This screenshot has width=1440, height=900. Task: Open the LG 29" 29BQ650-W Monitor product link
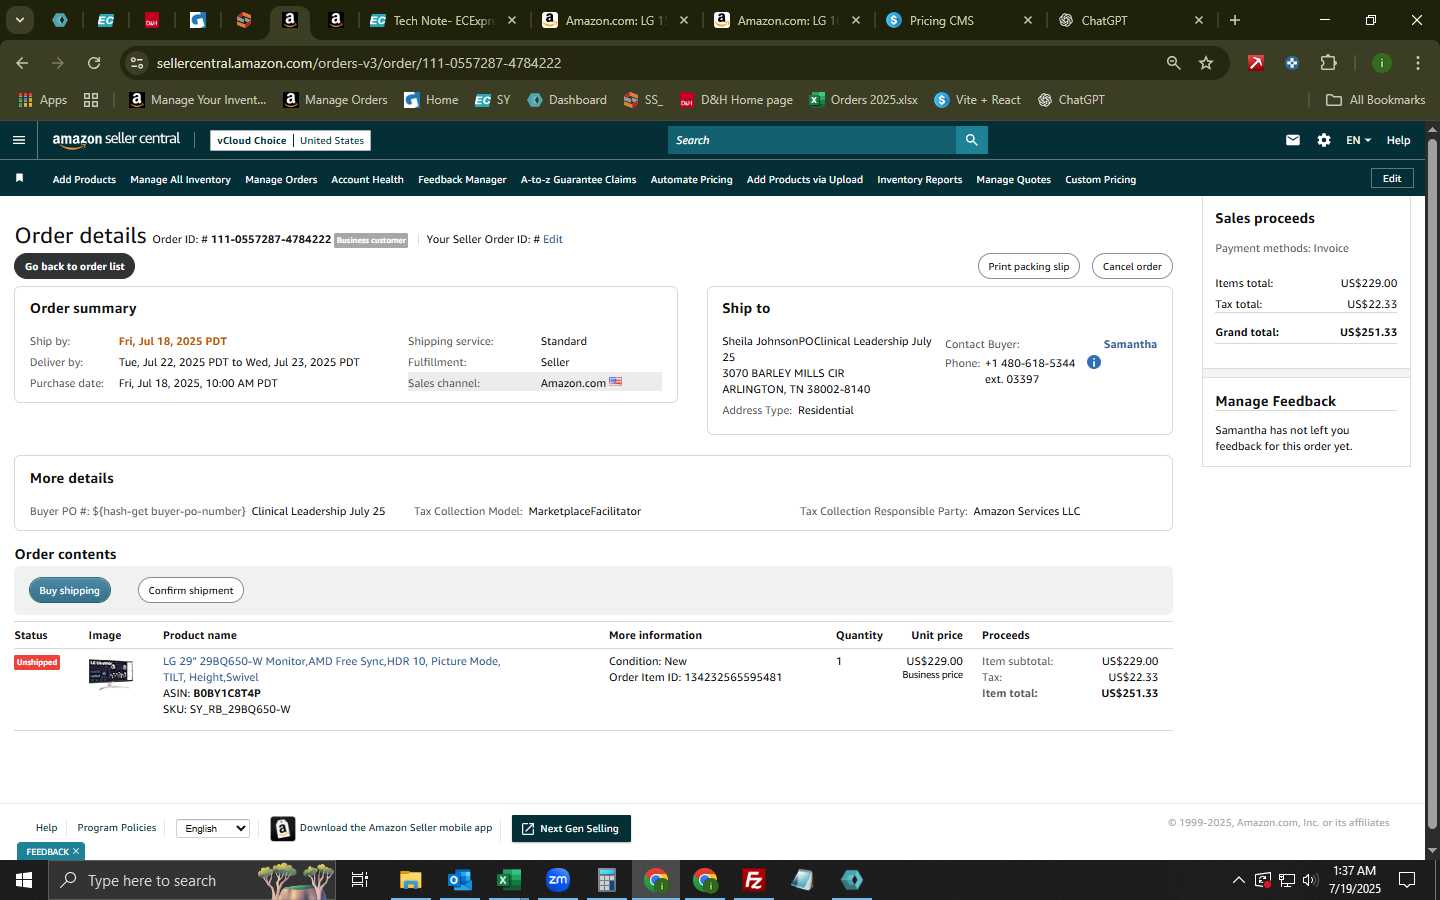pos(331,669)
